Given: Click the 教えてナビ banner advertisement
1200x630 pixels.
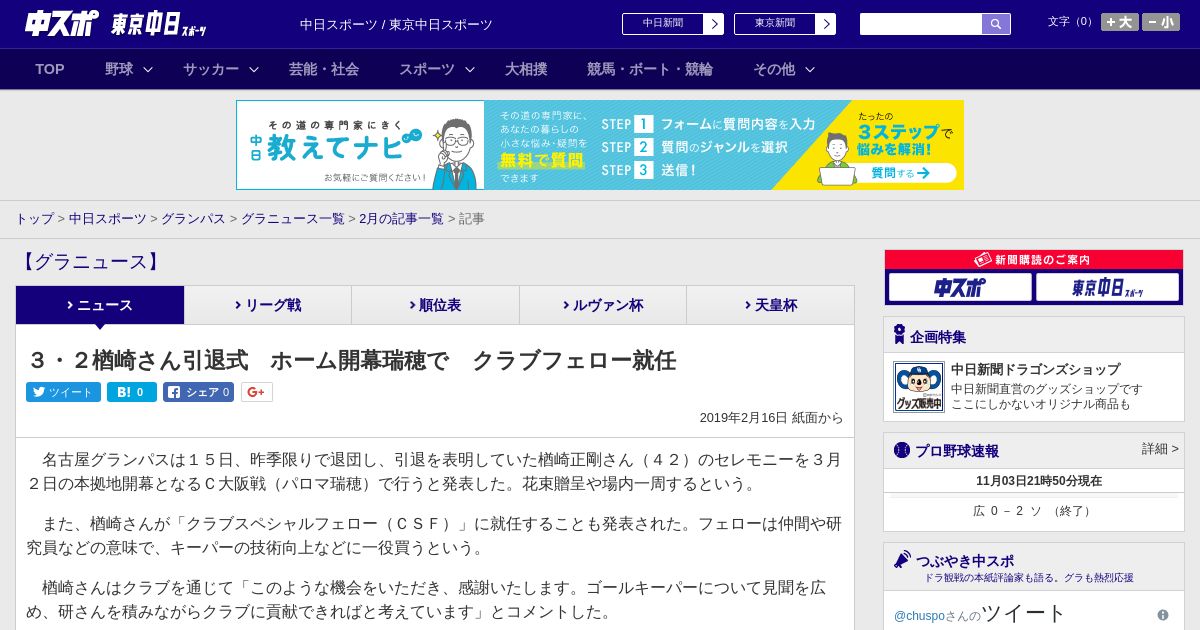Looking at the screenshot, I should click(x=600, y=145).
